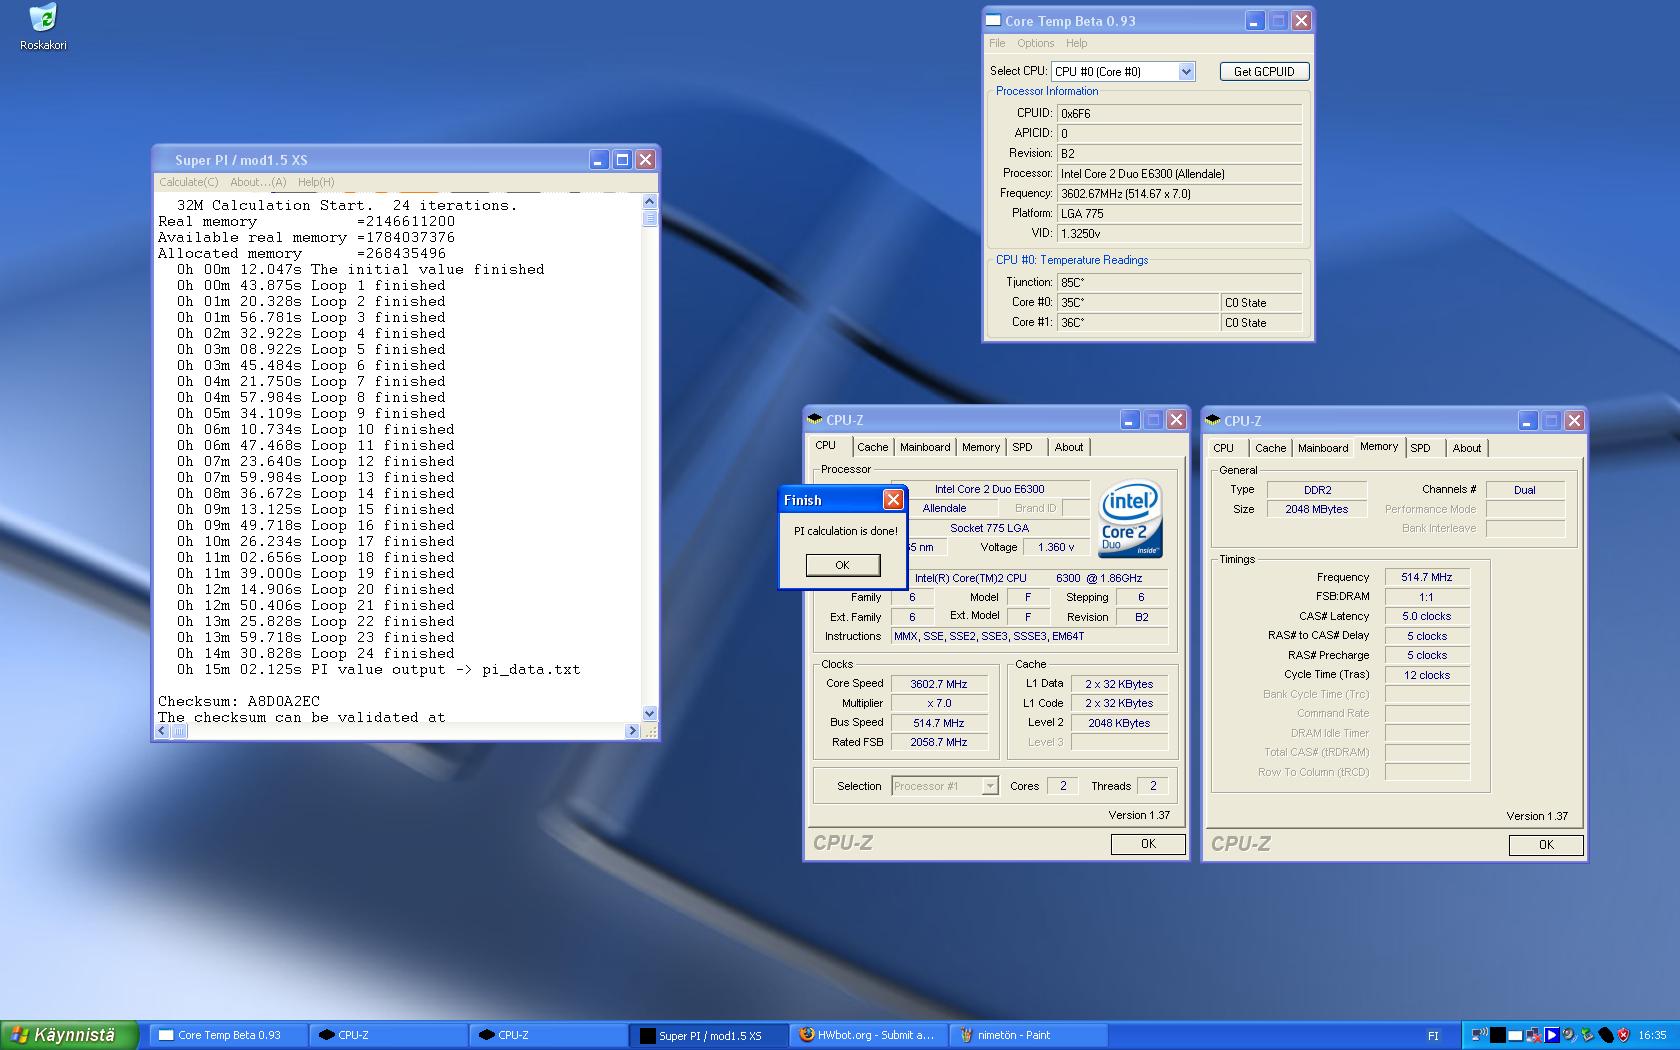
Task: Open the Help(H) menu in Super PI
Action: (316, 182)
